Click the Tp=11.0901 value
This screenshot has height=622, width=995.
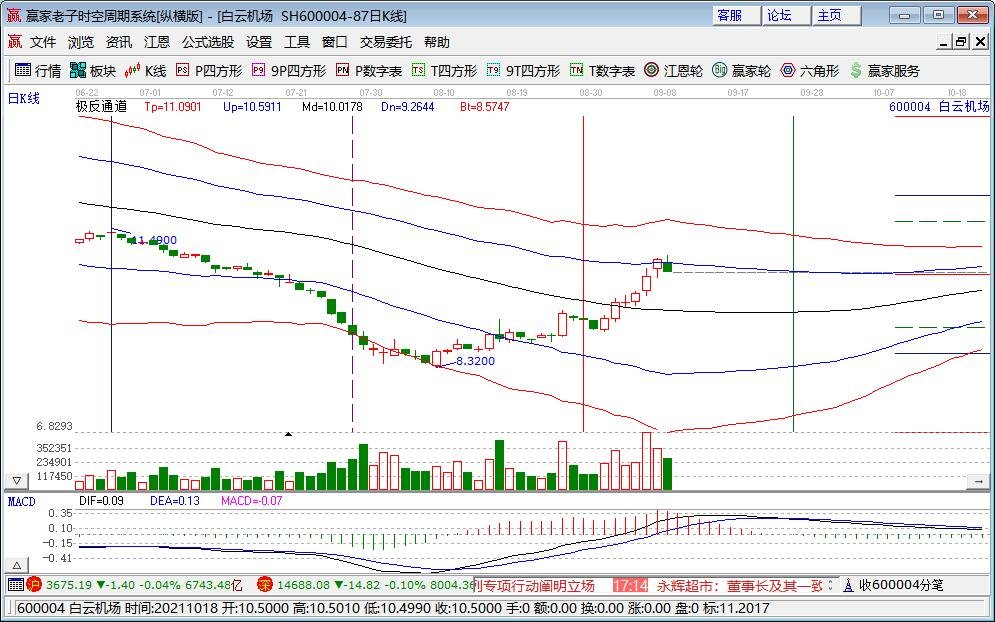click(x=173, y=107)
